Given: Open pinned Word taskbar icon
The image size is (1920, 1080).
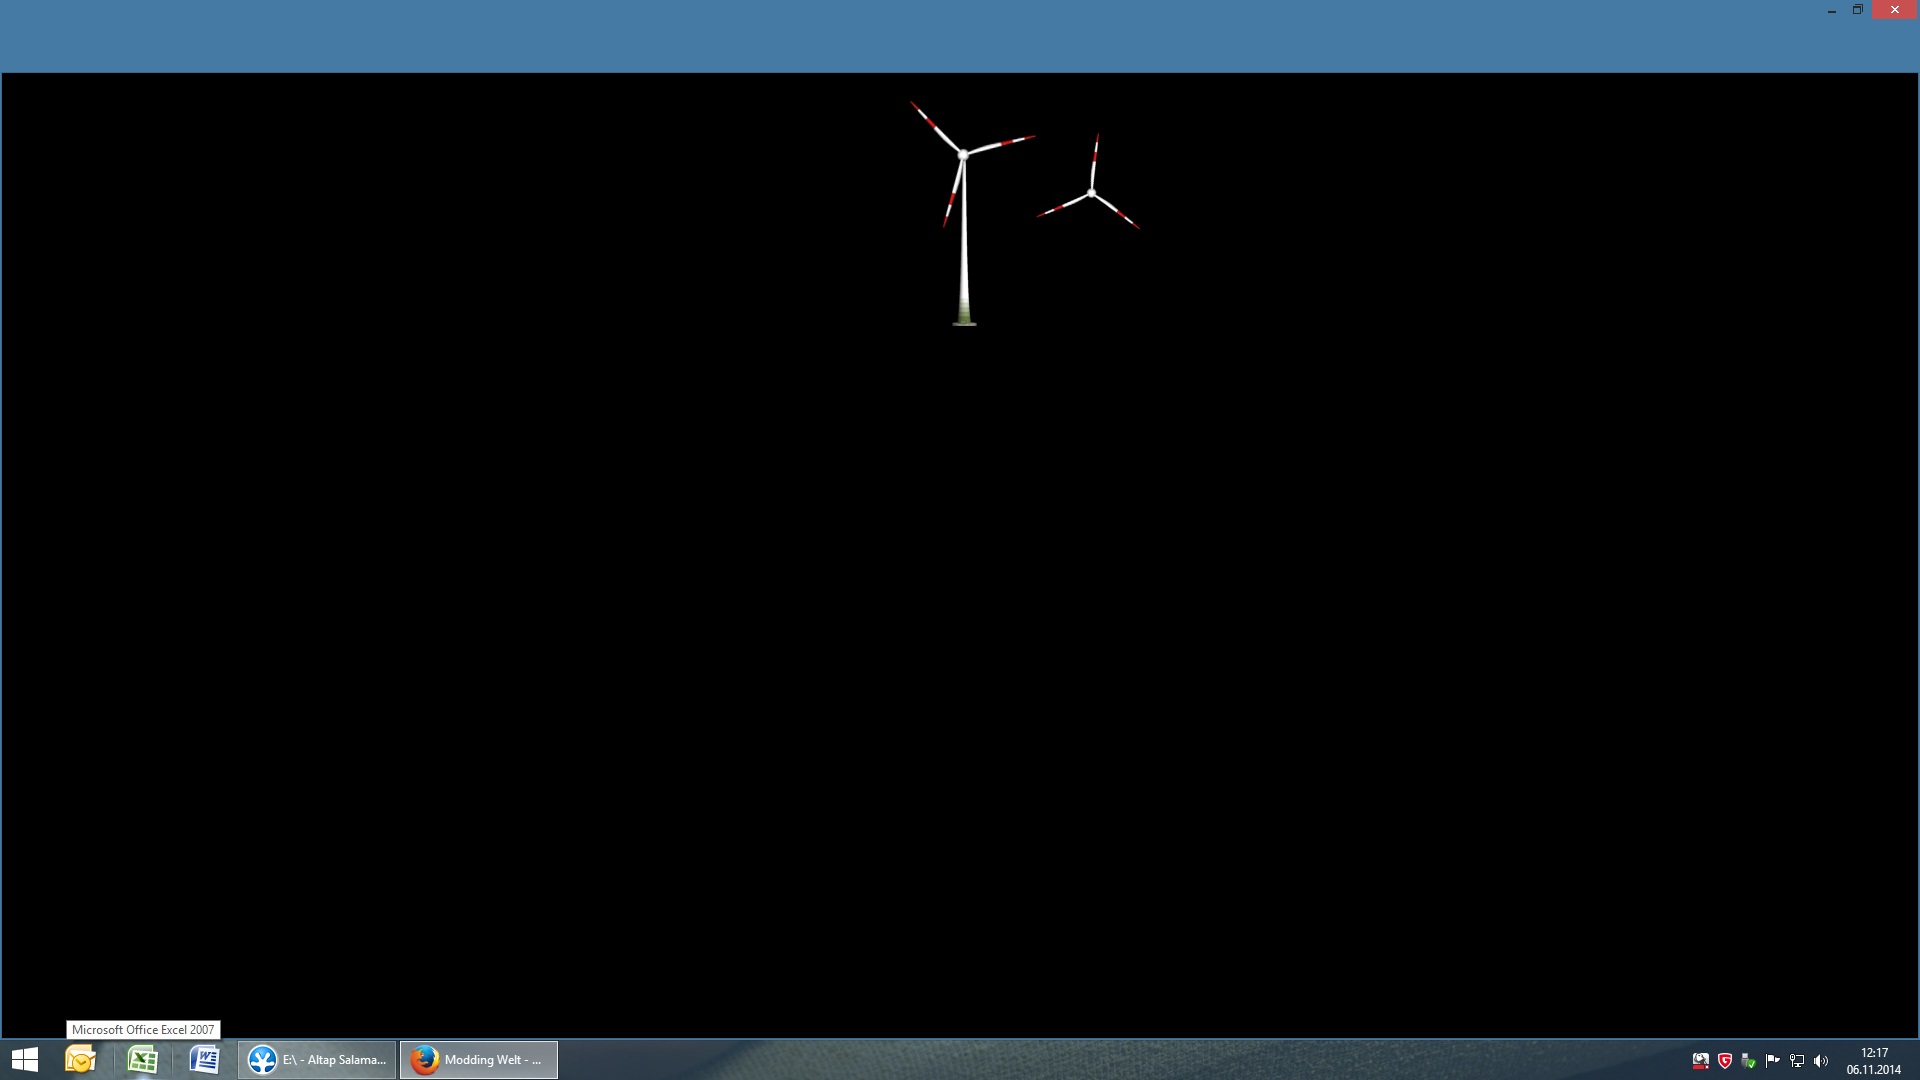Looking at the screenshot, I should tap(204, 1059).
